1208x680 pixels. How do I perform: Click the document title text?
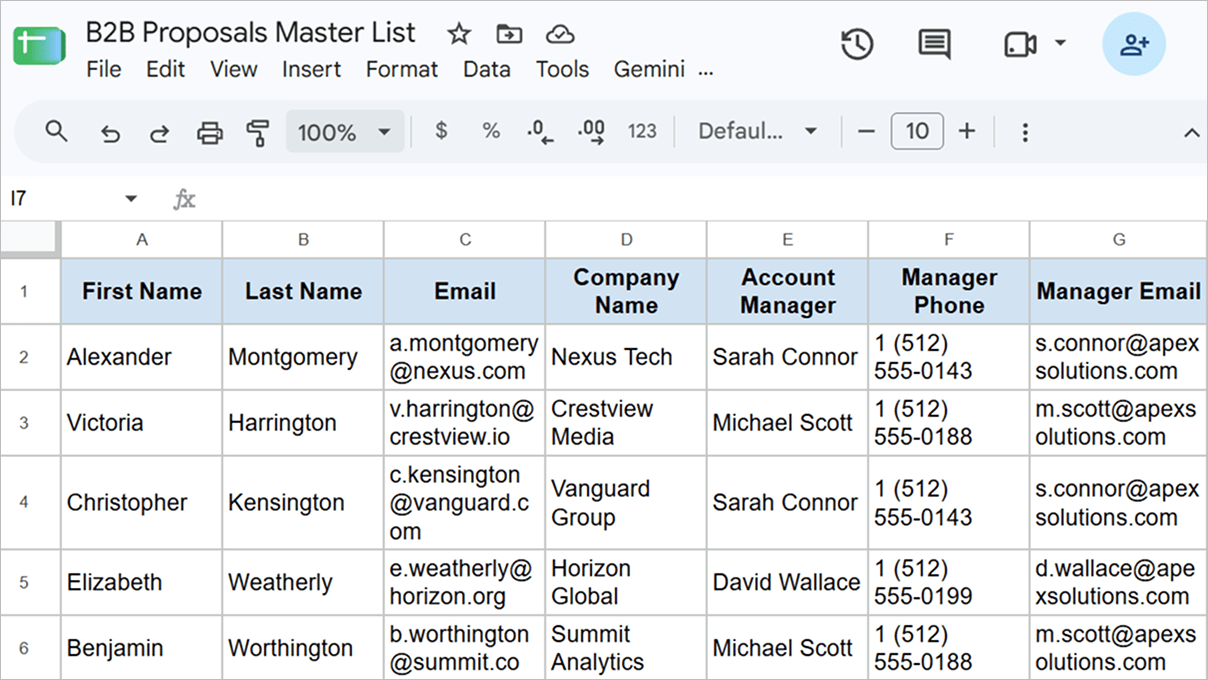tap(250, 32)
